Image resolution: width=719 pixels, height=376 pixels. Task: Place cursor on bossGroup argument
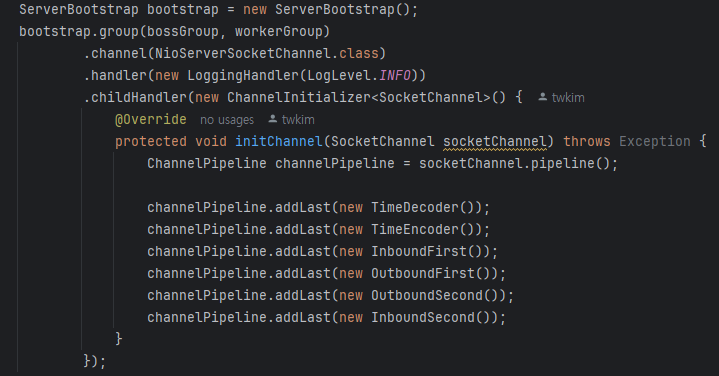coord(183,32)
